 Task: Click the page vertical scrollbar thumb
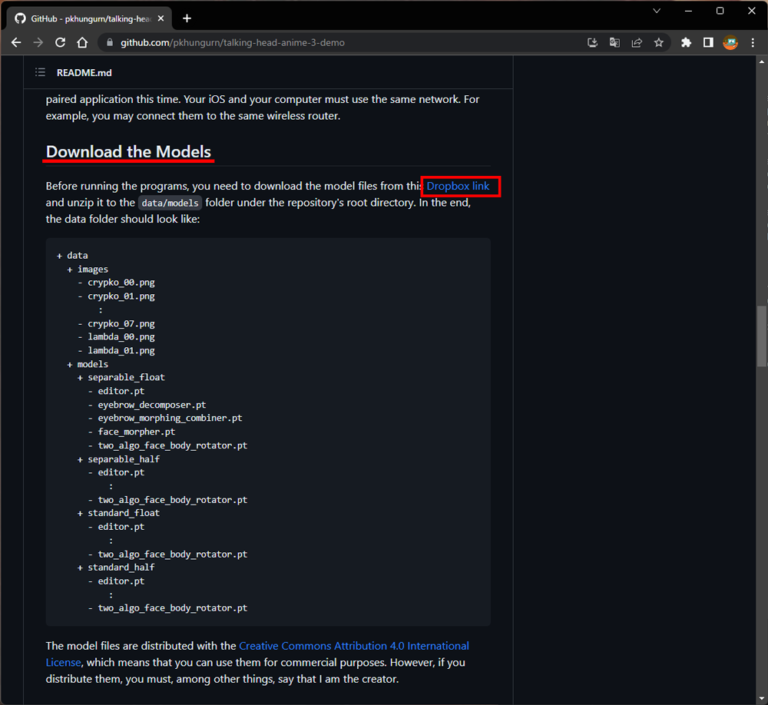[761, 336]
